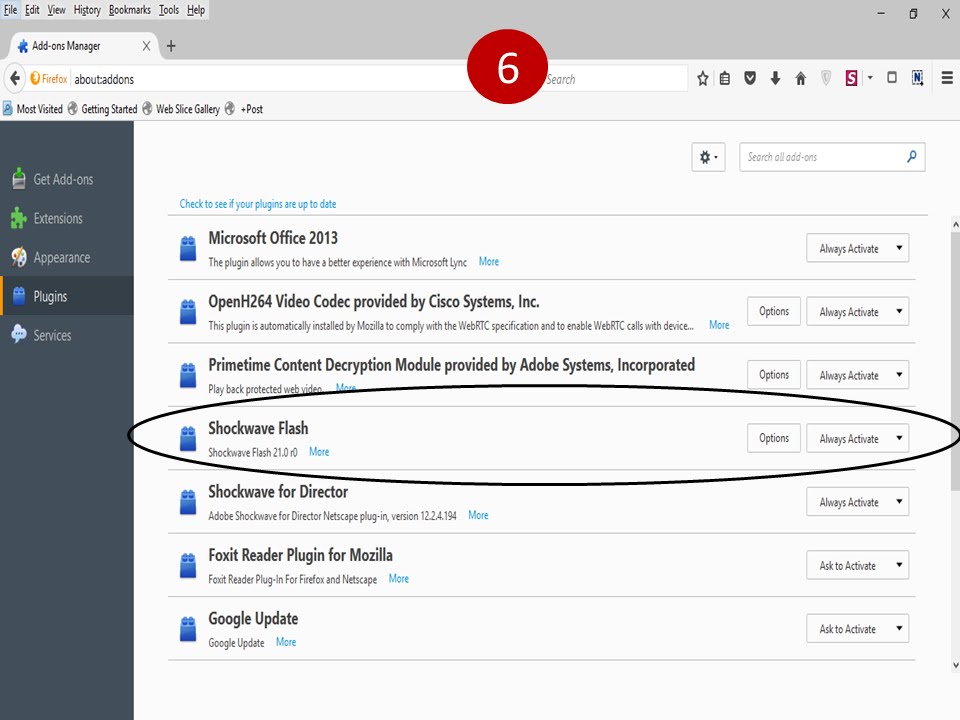Click Getting Started bookmark

tap(103, 109)
